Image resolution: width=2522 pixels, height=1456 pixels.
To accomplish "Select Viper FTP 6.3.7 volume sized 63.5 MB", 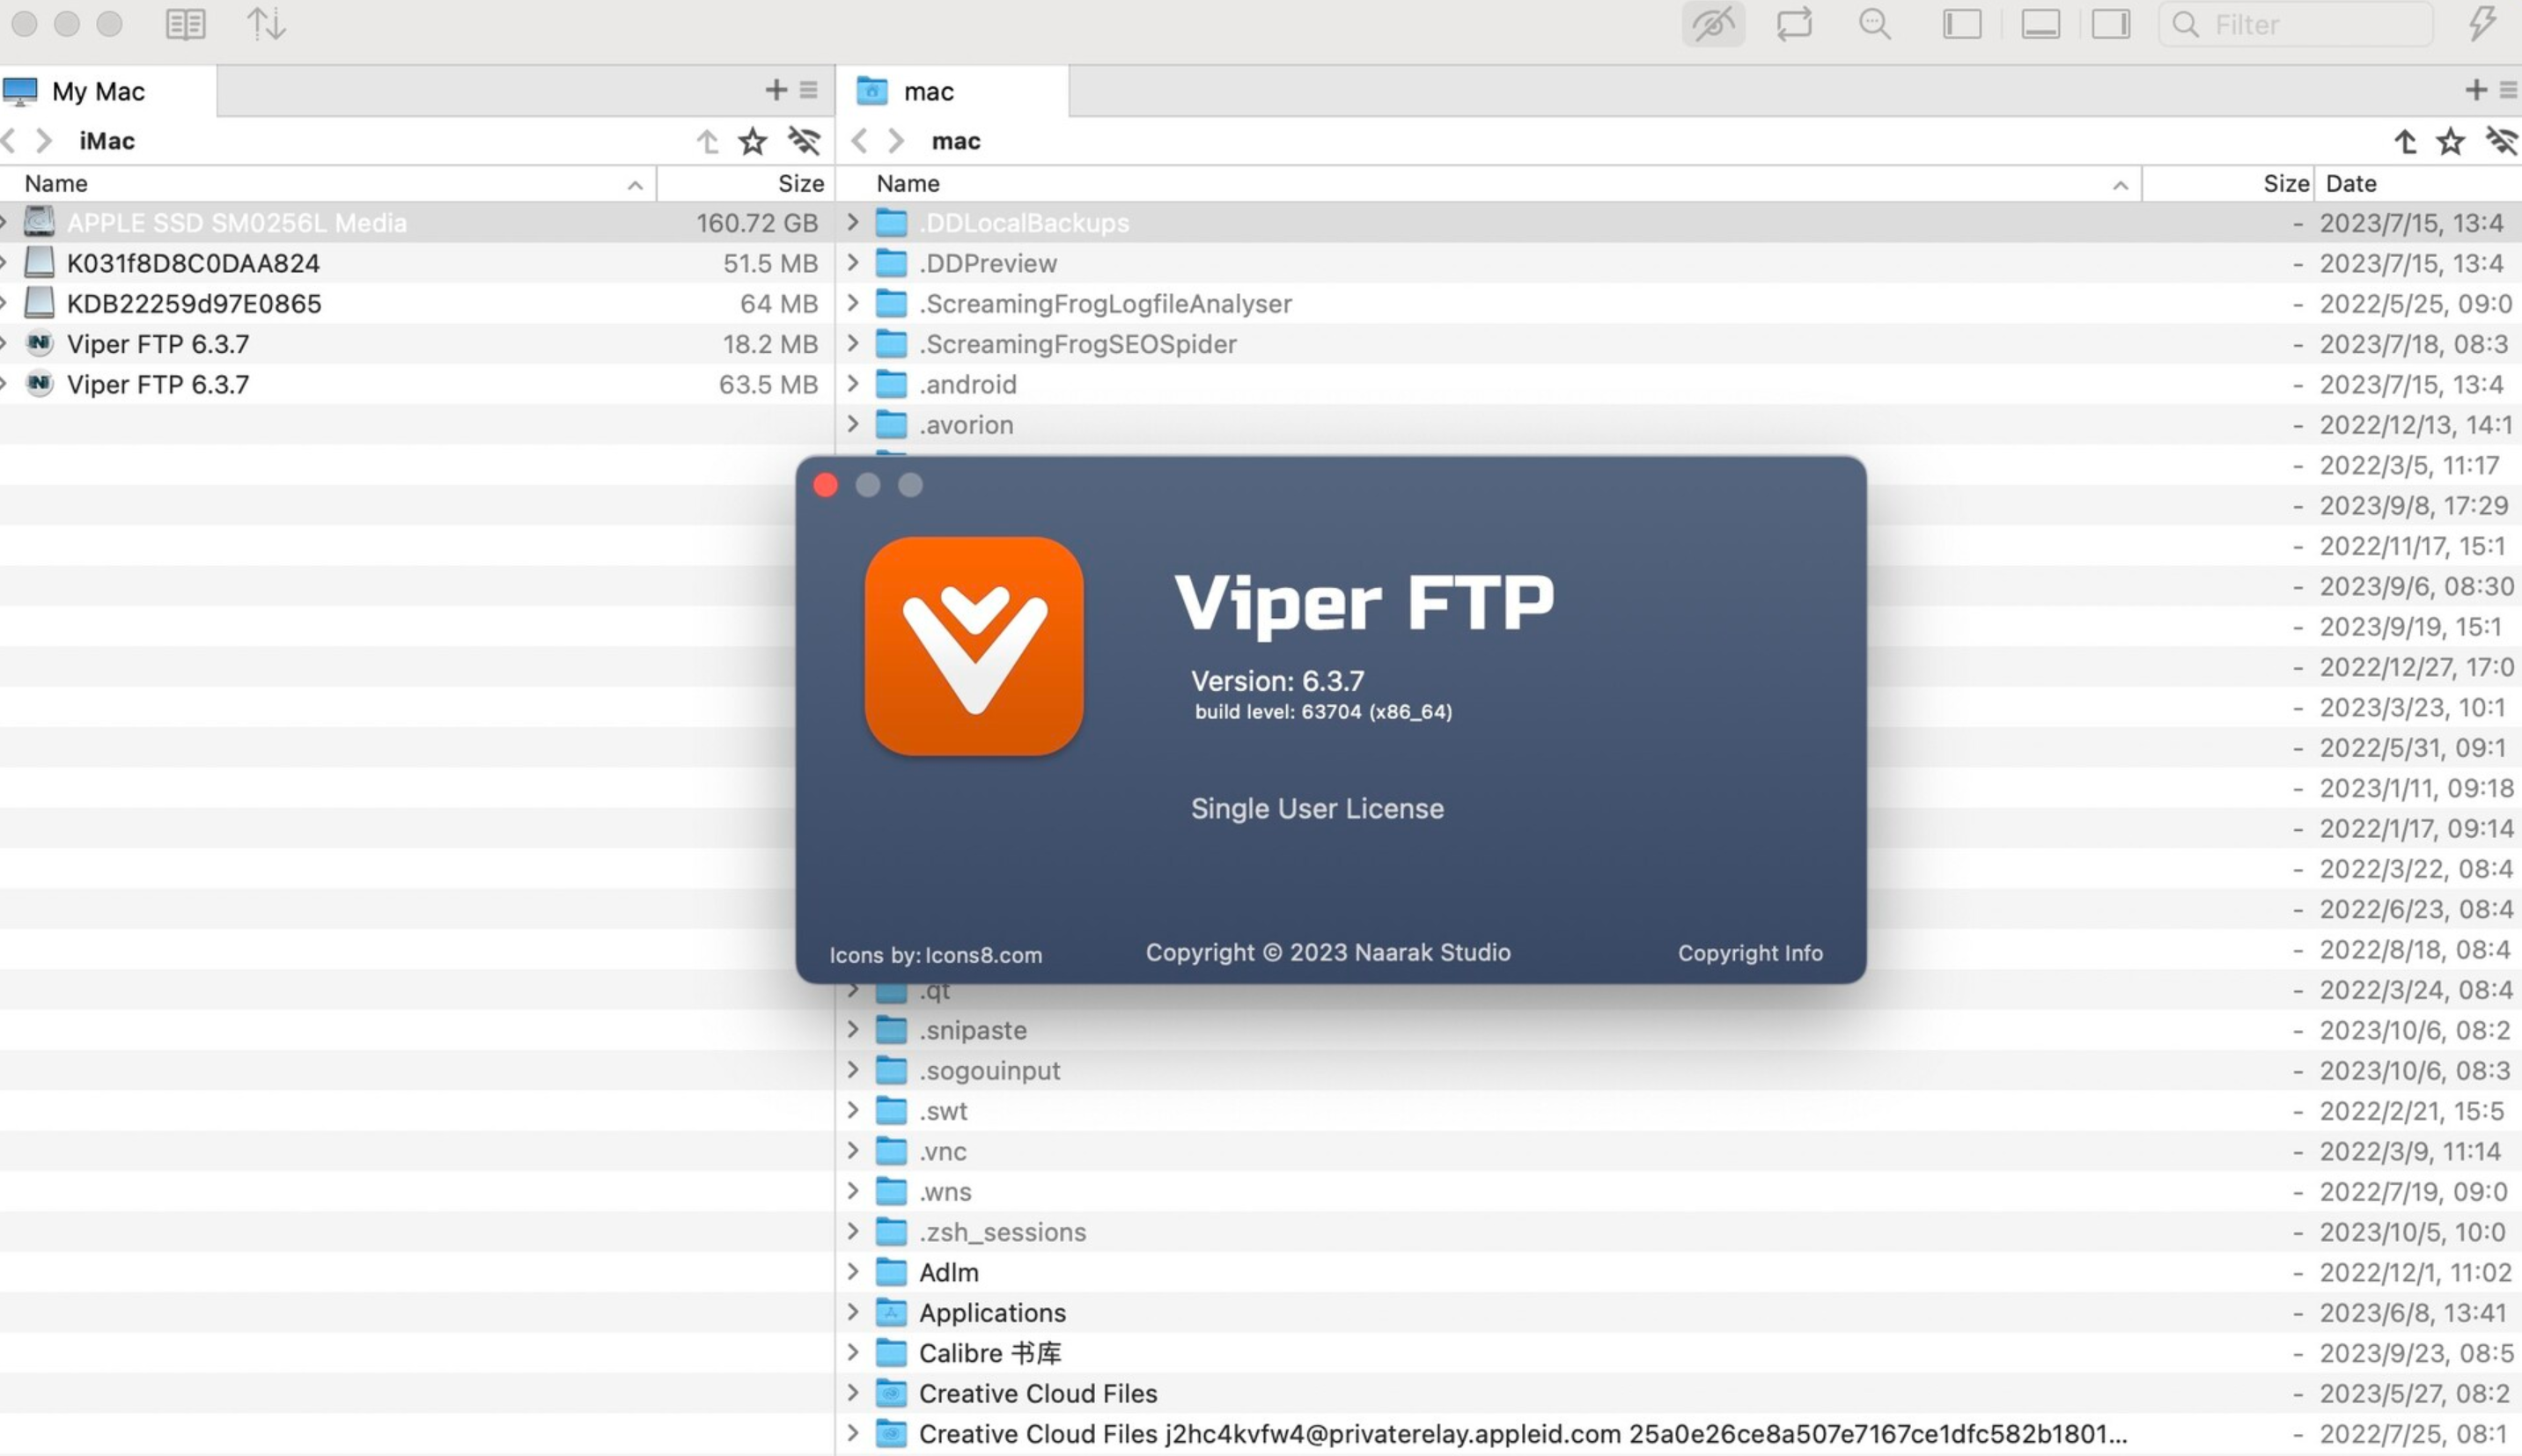I will 416,384.
